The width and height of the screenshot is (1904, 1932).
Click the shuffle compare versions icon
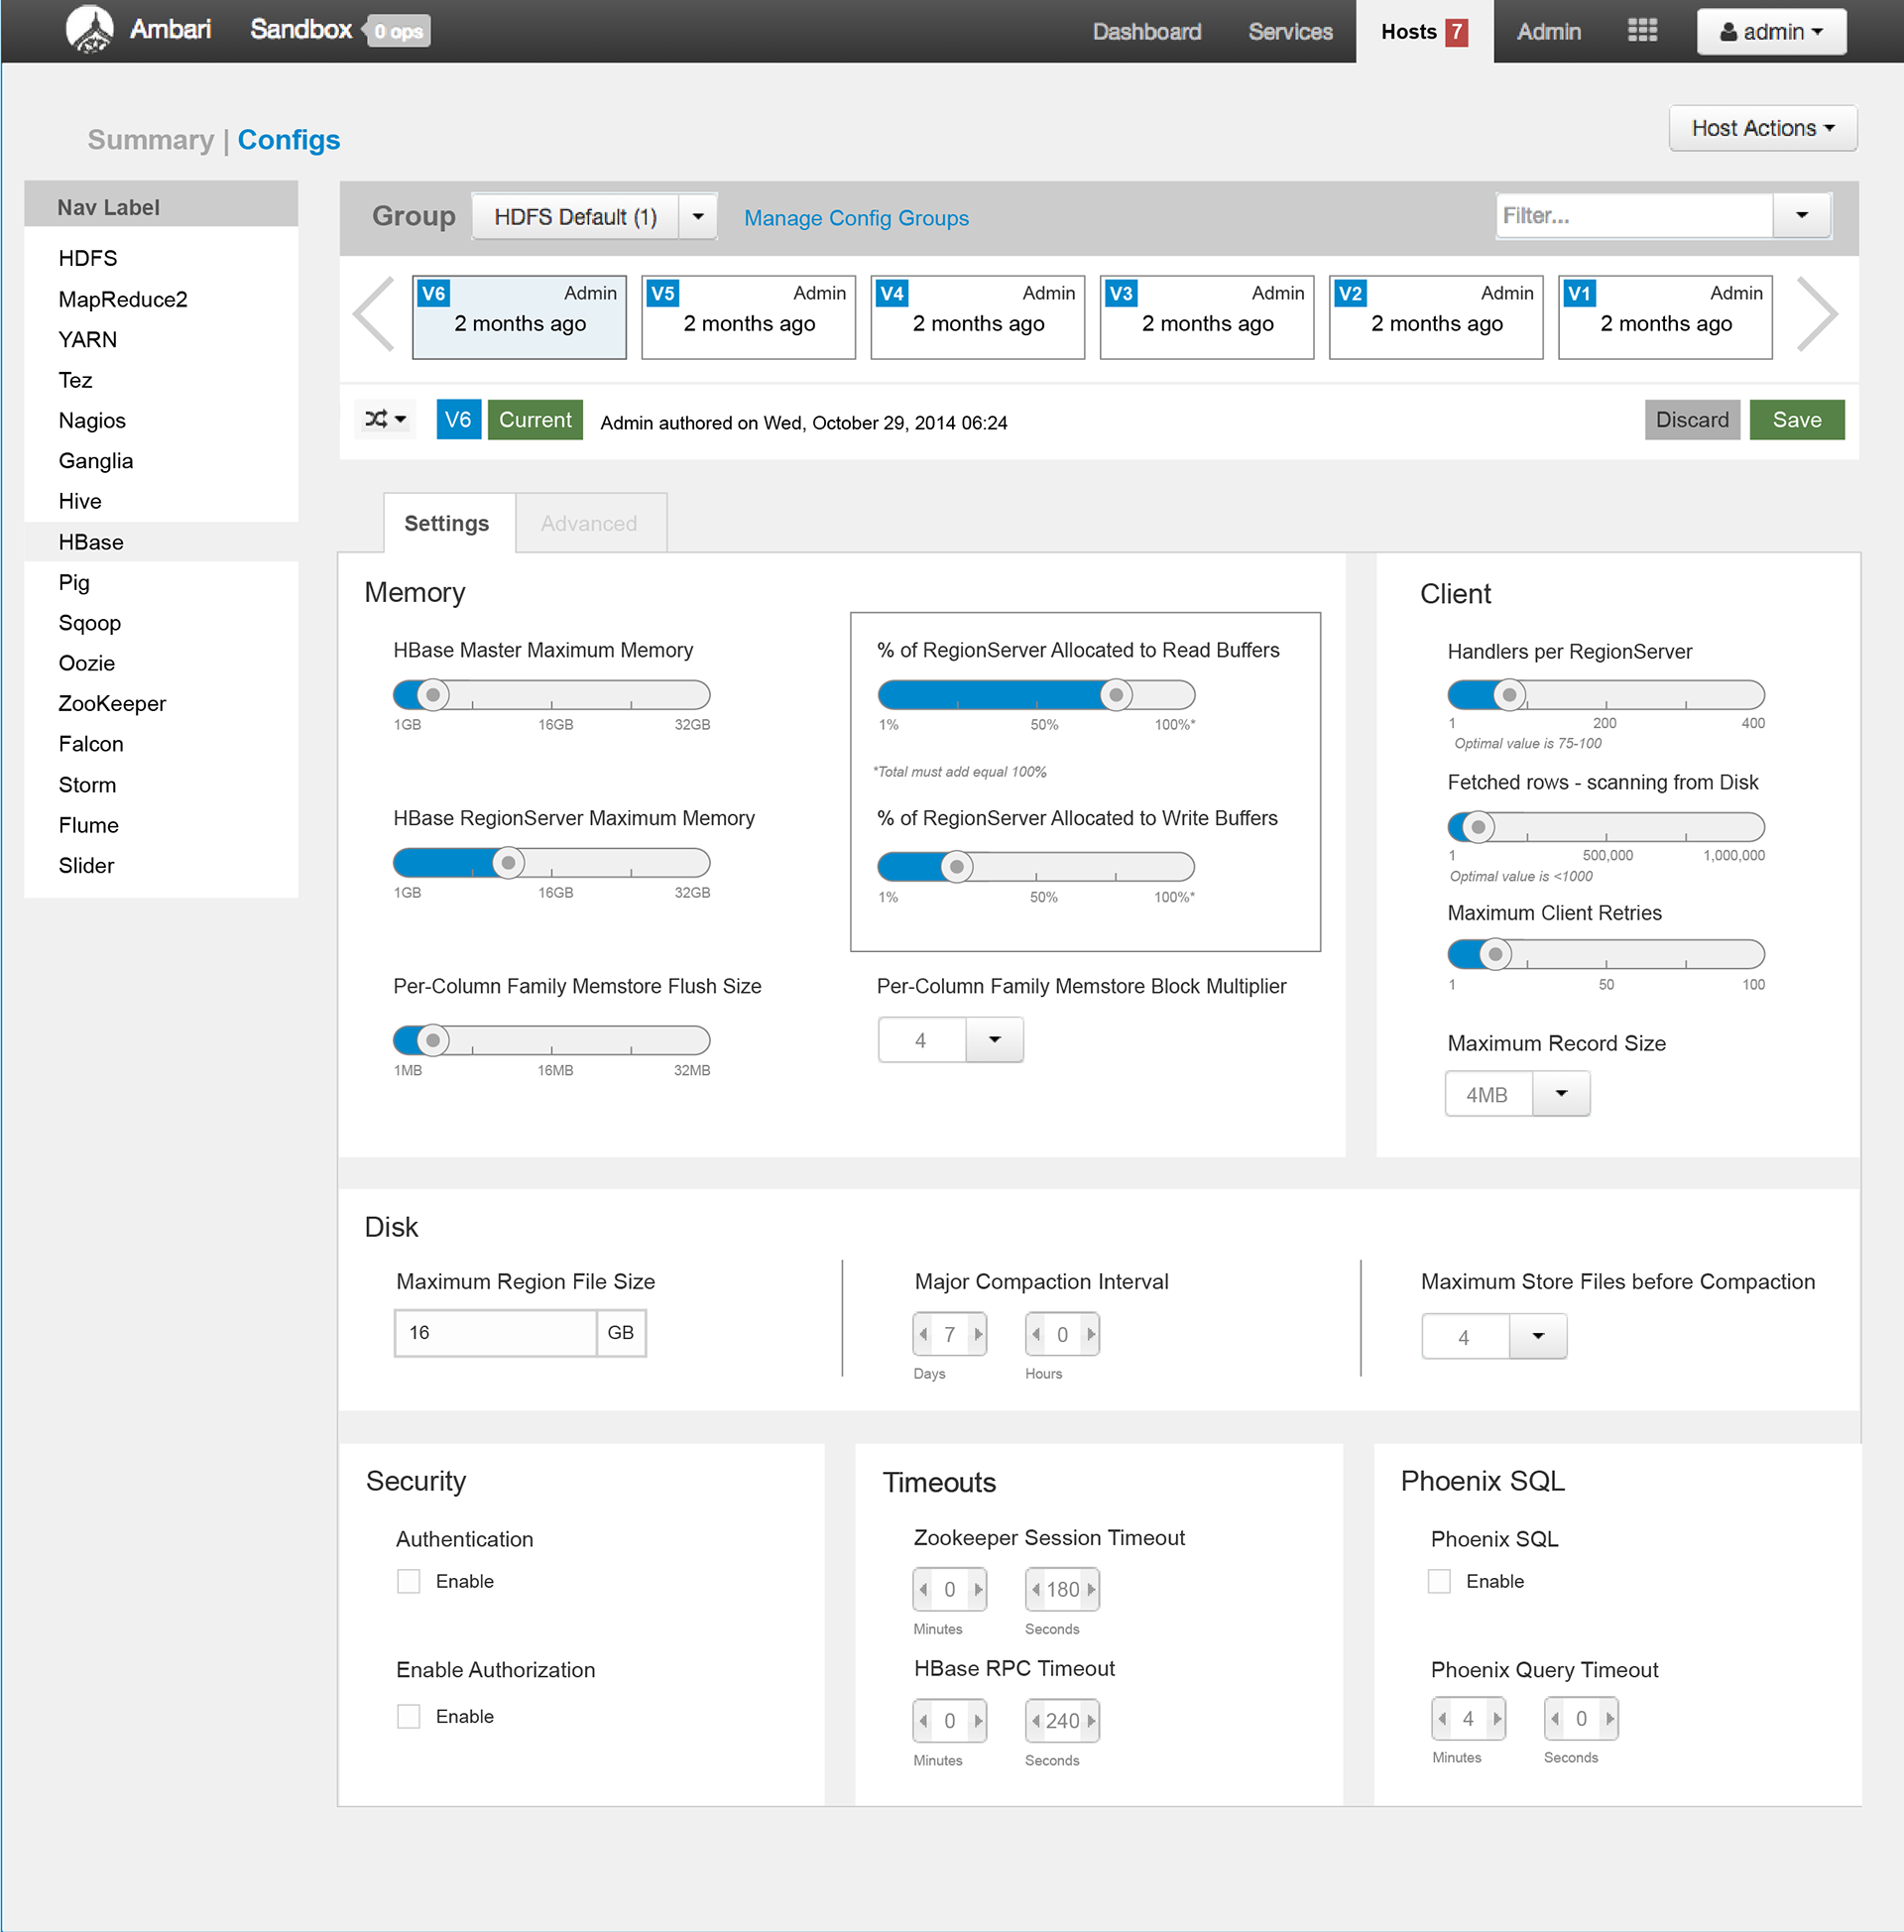tap(385, 419)
